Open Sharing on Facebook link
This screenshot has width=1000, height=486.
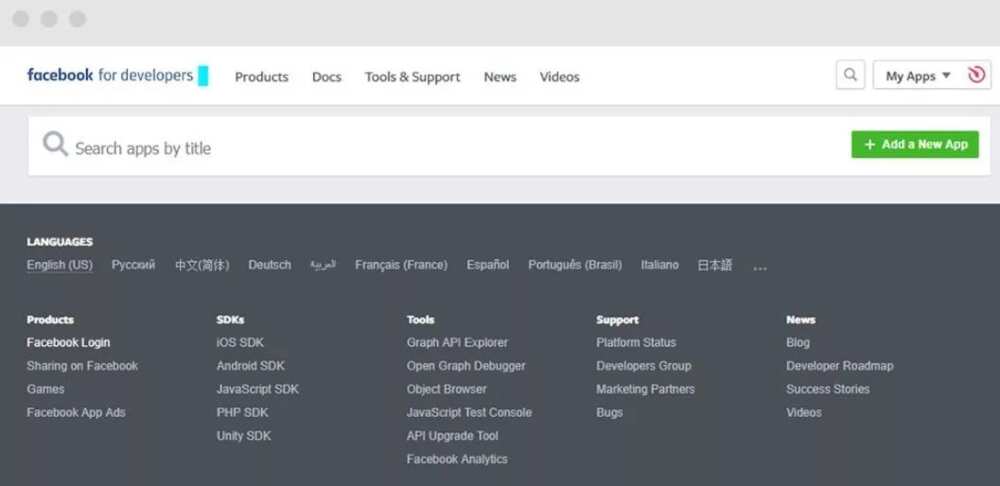click(x=82, y=366)
